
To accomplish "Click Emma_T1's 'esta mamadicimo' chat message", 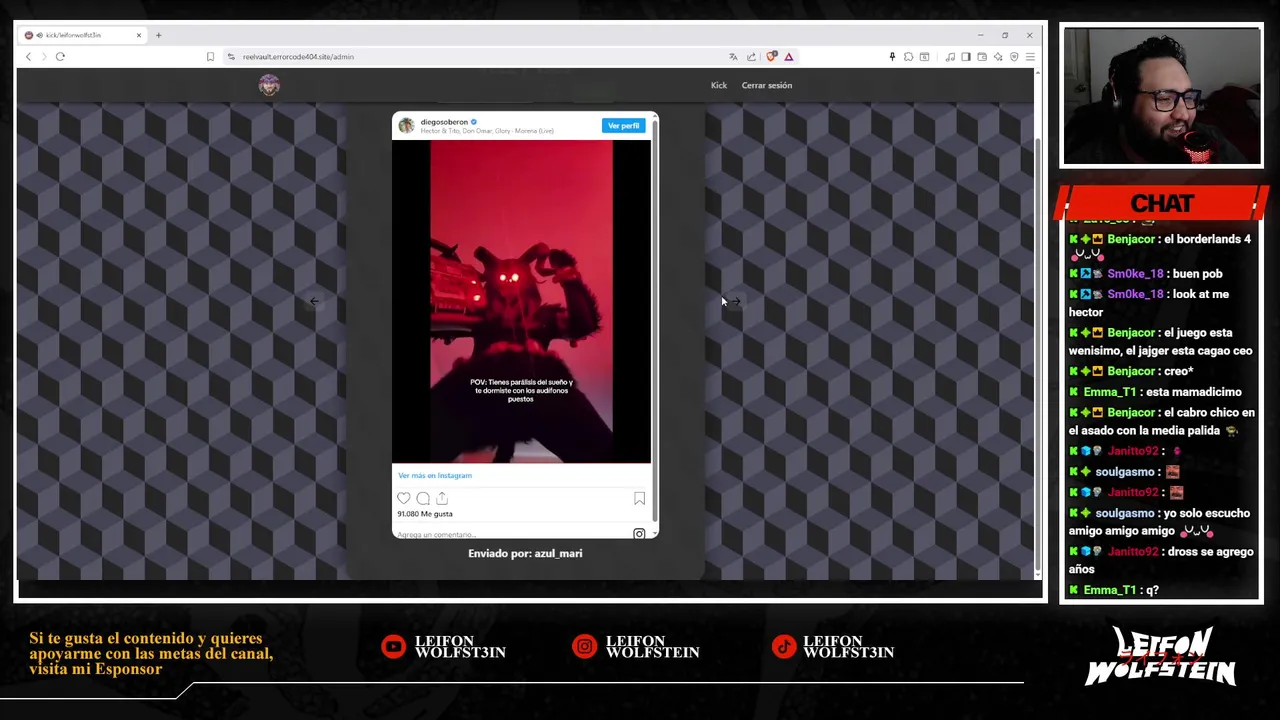I will pos(1155,392).
